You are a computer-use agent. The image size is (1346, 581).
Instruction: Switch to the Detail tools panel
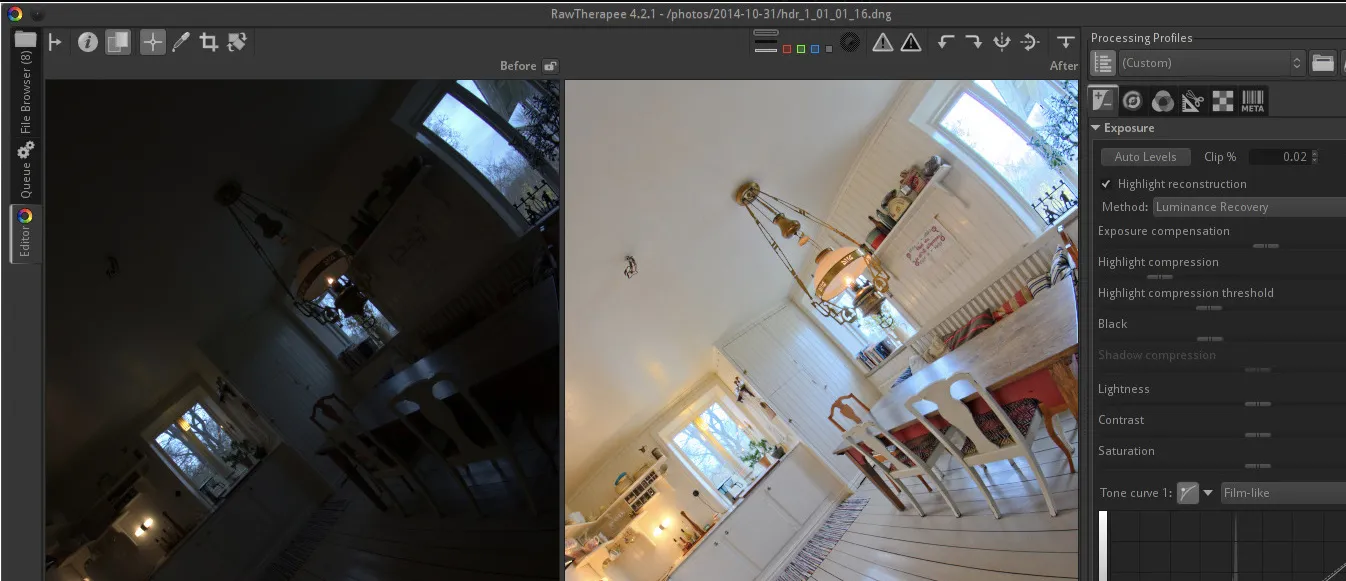click(x=1131, y=99)
